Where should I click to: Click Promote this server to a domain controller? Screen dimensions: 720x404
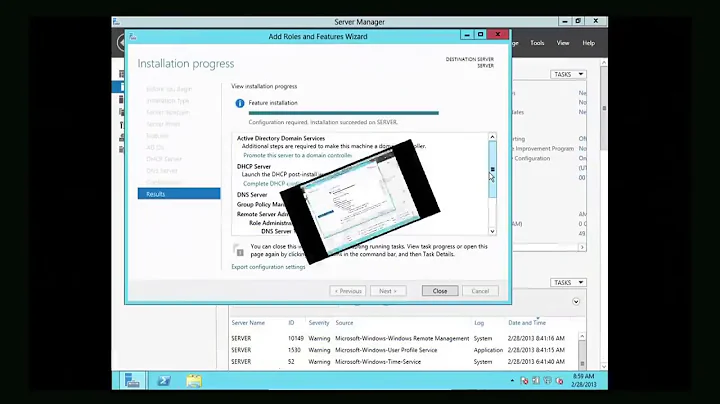[298, 155]
